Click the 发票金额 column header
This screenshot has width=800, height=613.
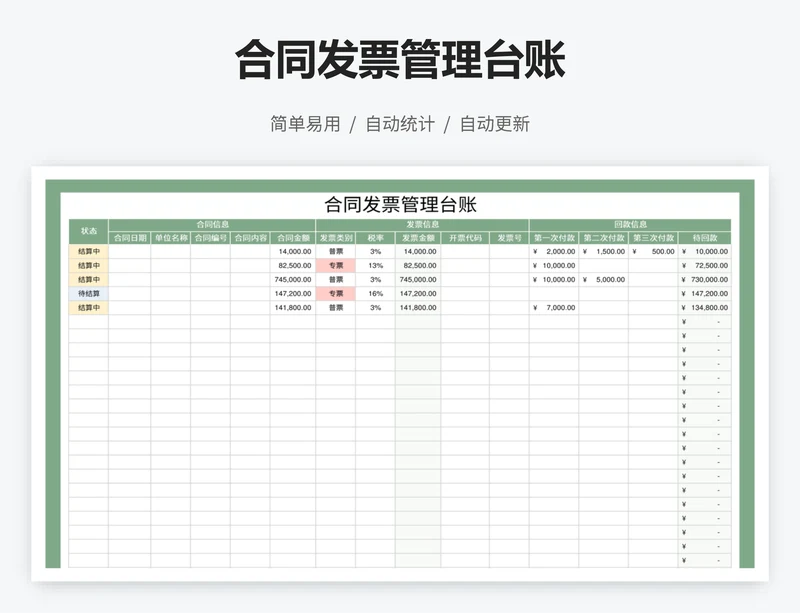pyautogui.click(x=418, y=238)
